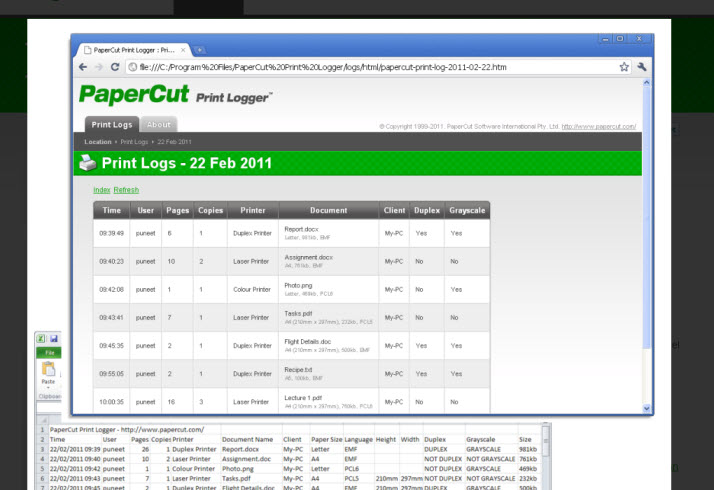Click the browser forward arrow
This screenshot has width=714, height=490.
click(x=99, y=67)
